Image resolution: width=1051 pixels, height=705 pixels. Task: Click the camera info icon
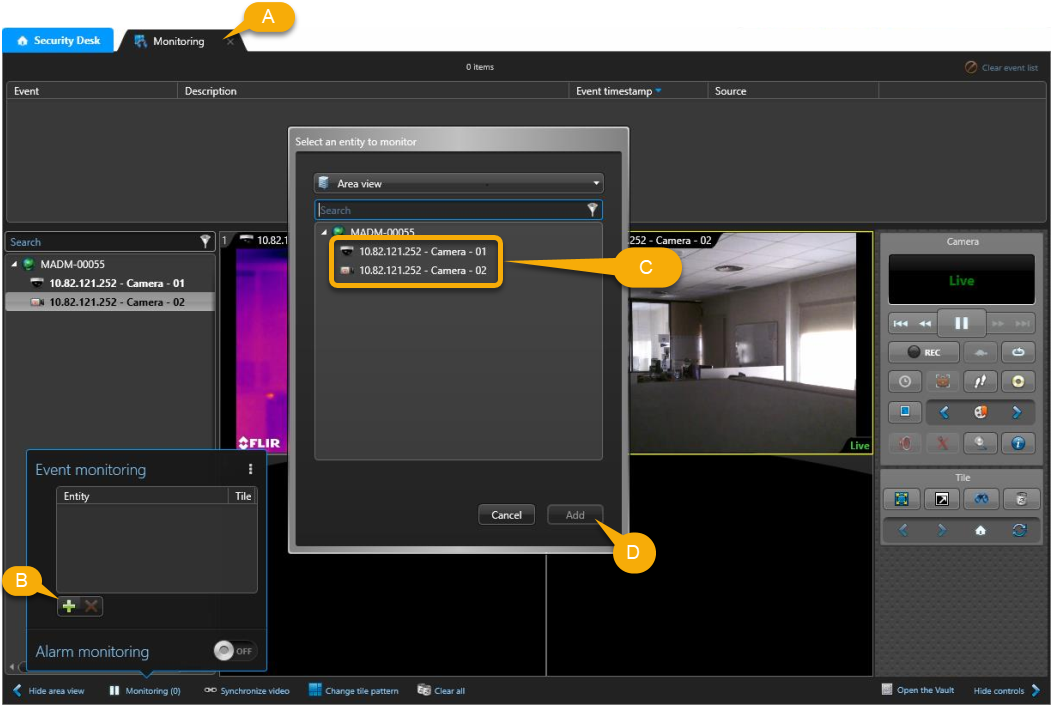point(1018,442)
